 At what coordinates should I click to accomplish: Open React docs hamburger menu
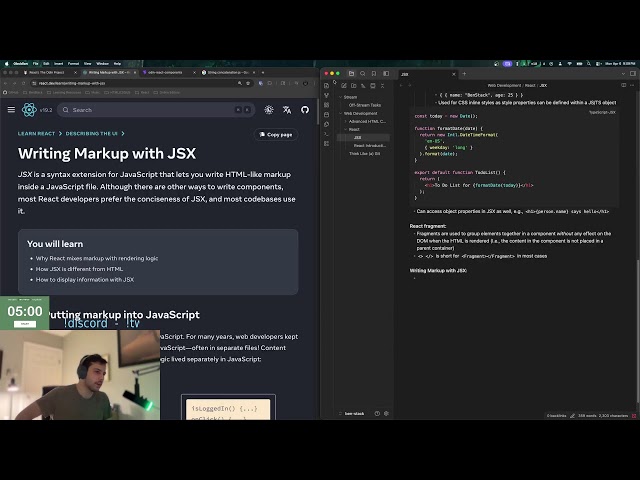(11, 110)
